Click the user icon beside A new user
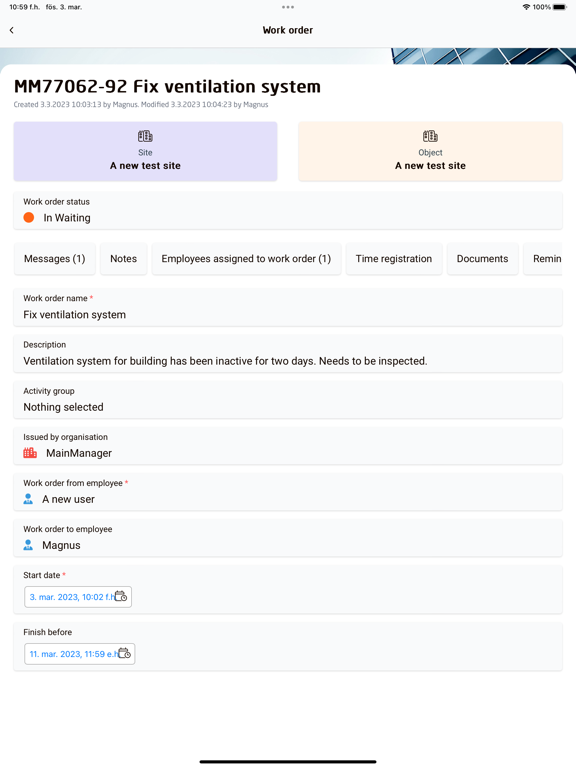This screenshot has width=576, height=768. [x=28, y=499]
